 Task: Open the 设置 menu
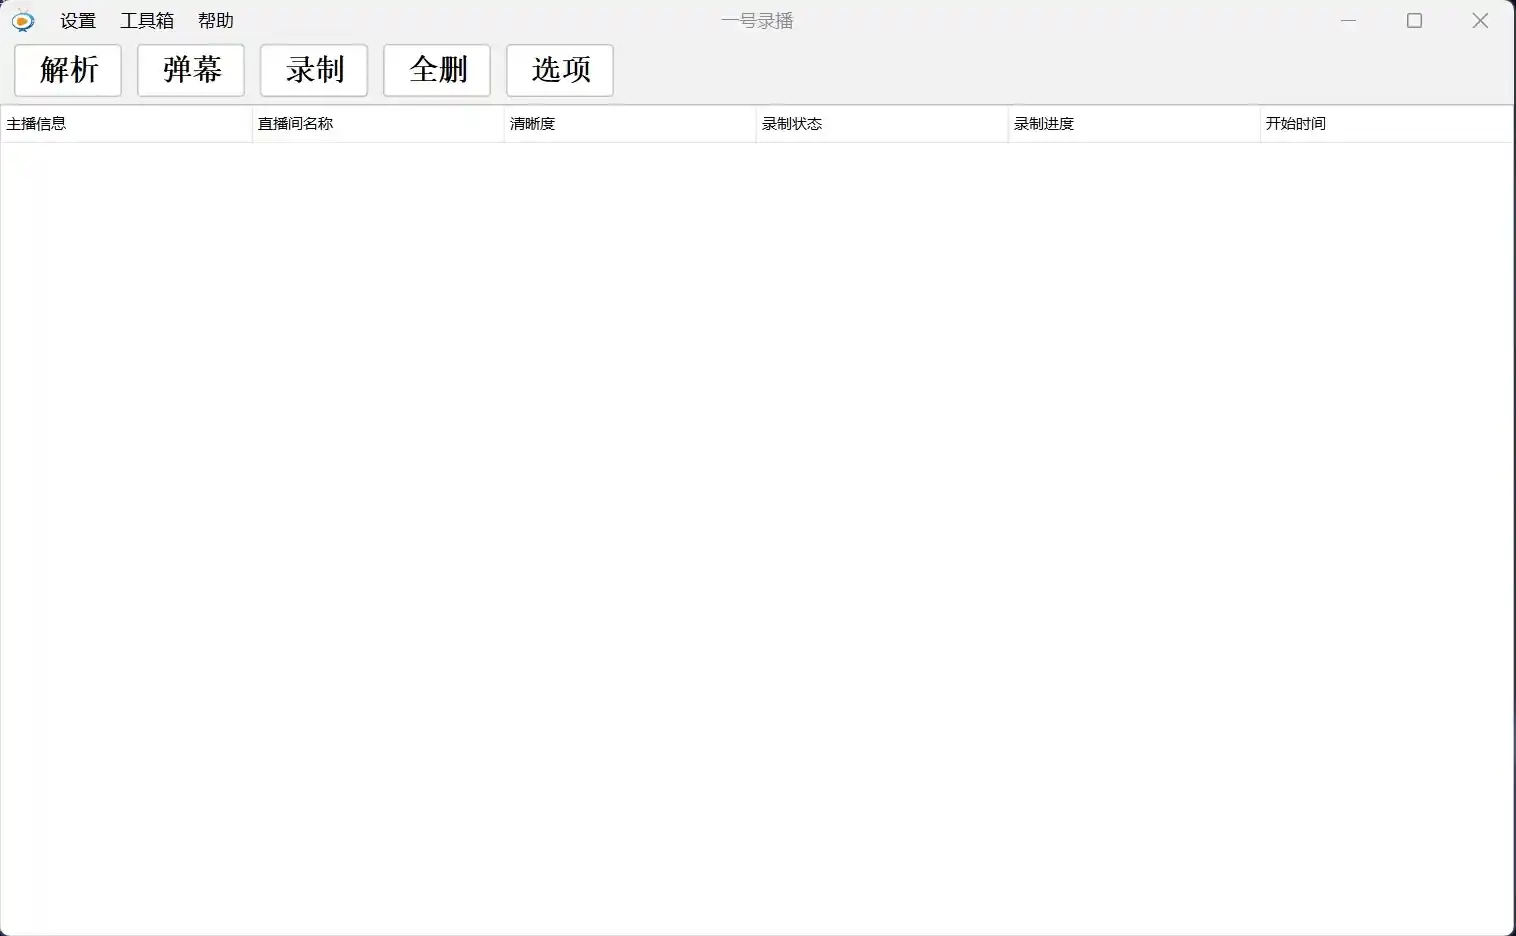tap(78, 21)
